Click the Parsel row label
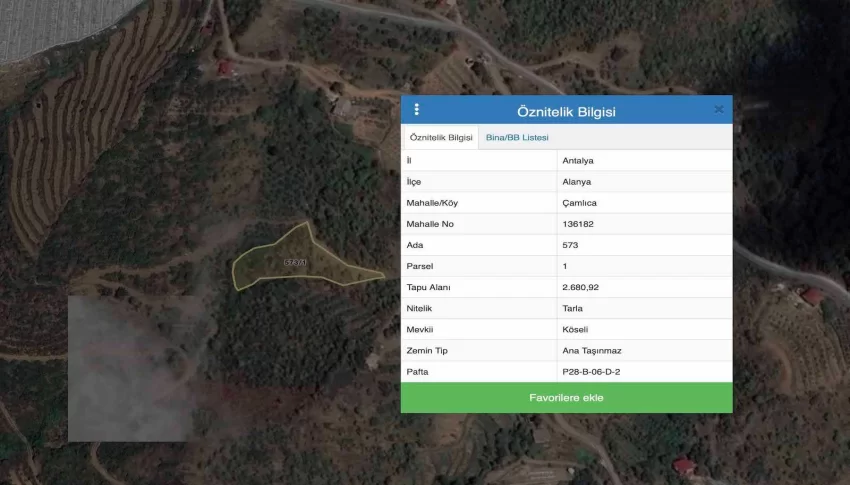Viewport: 850px width, 485px height. coord(418,266)
